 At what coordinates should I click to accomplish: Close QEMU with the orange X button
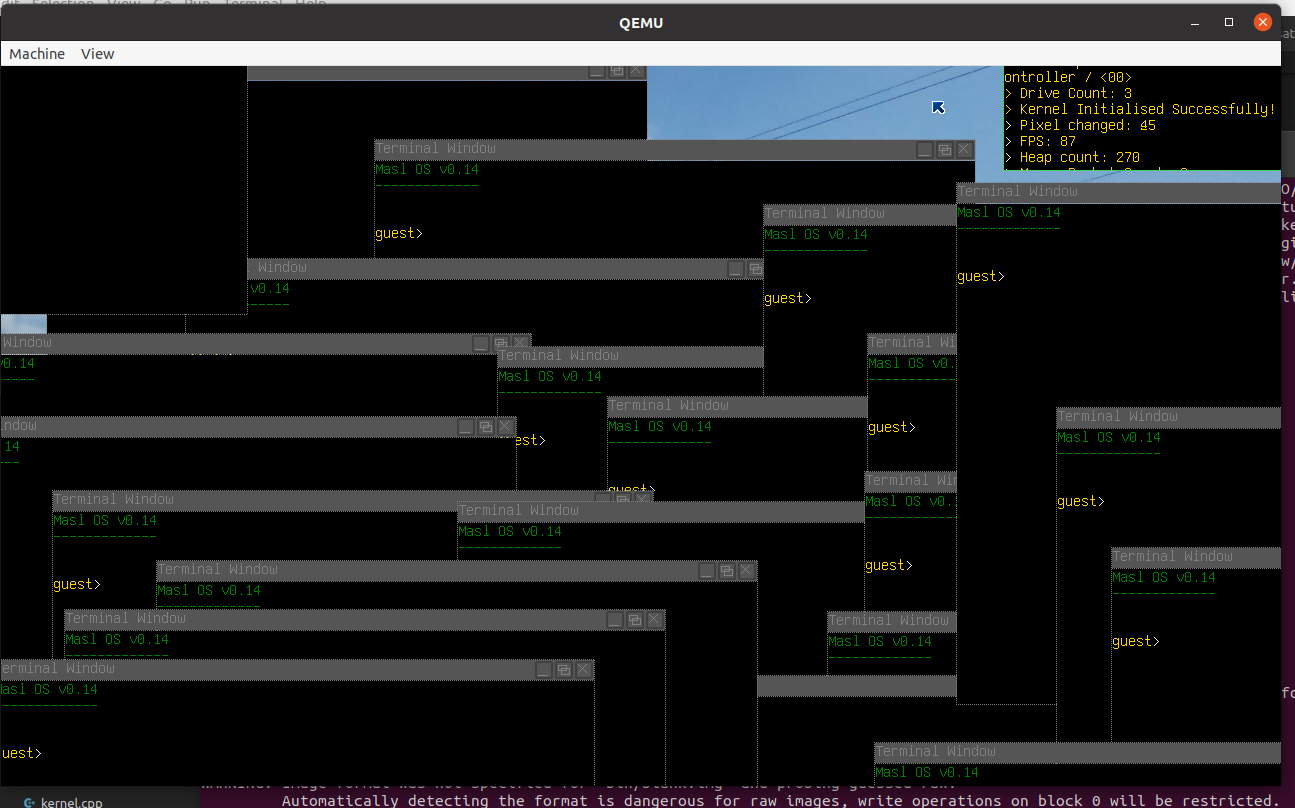pyautogui.click(x=1264, y=22)
